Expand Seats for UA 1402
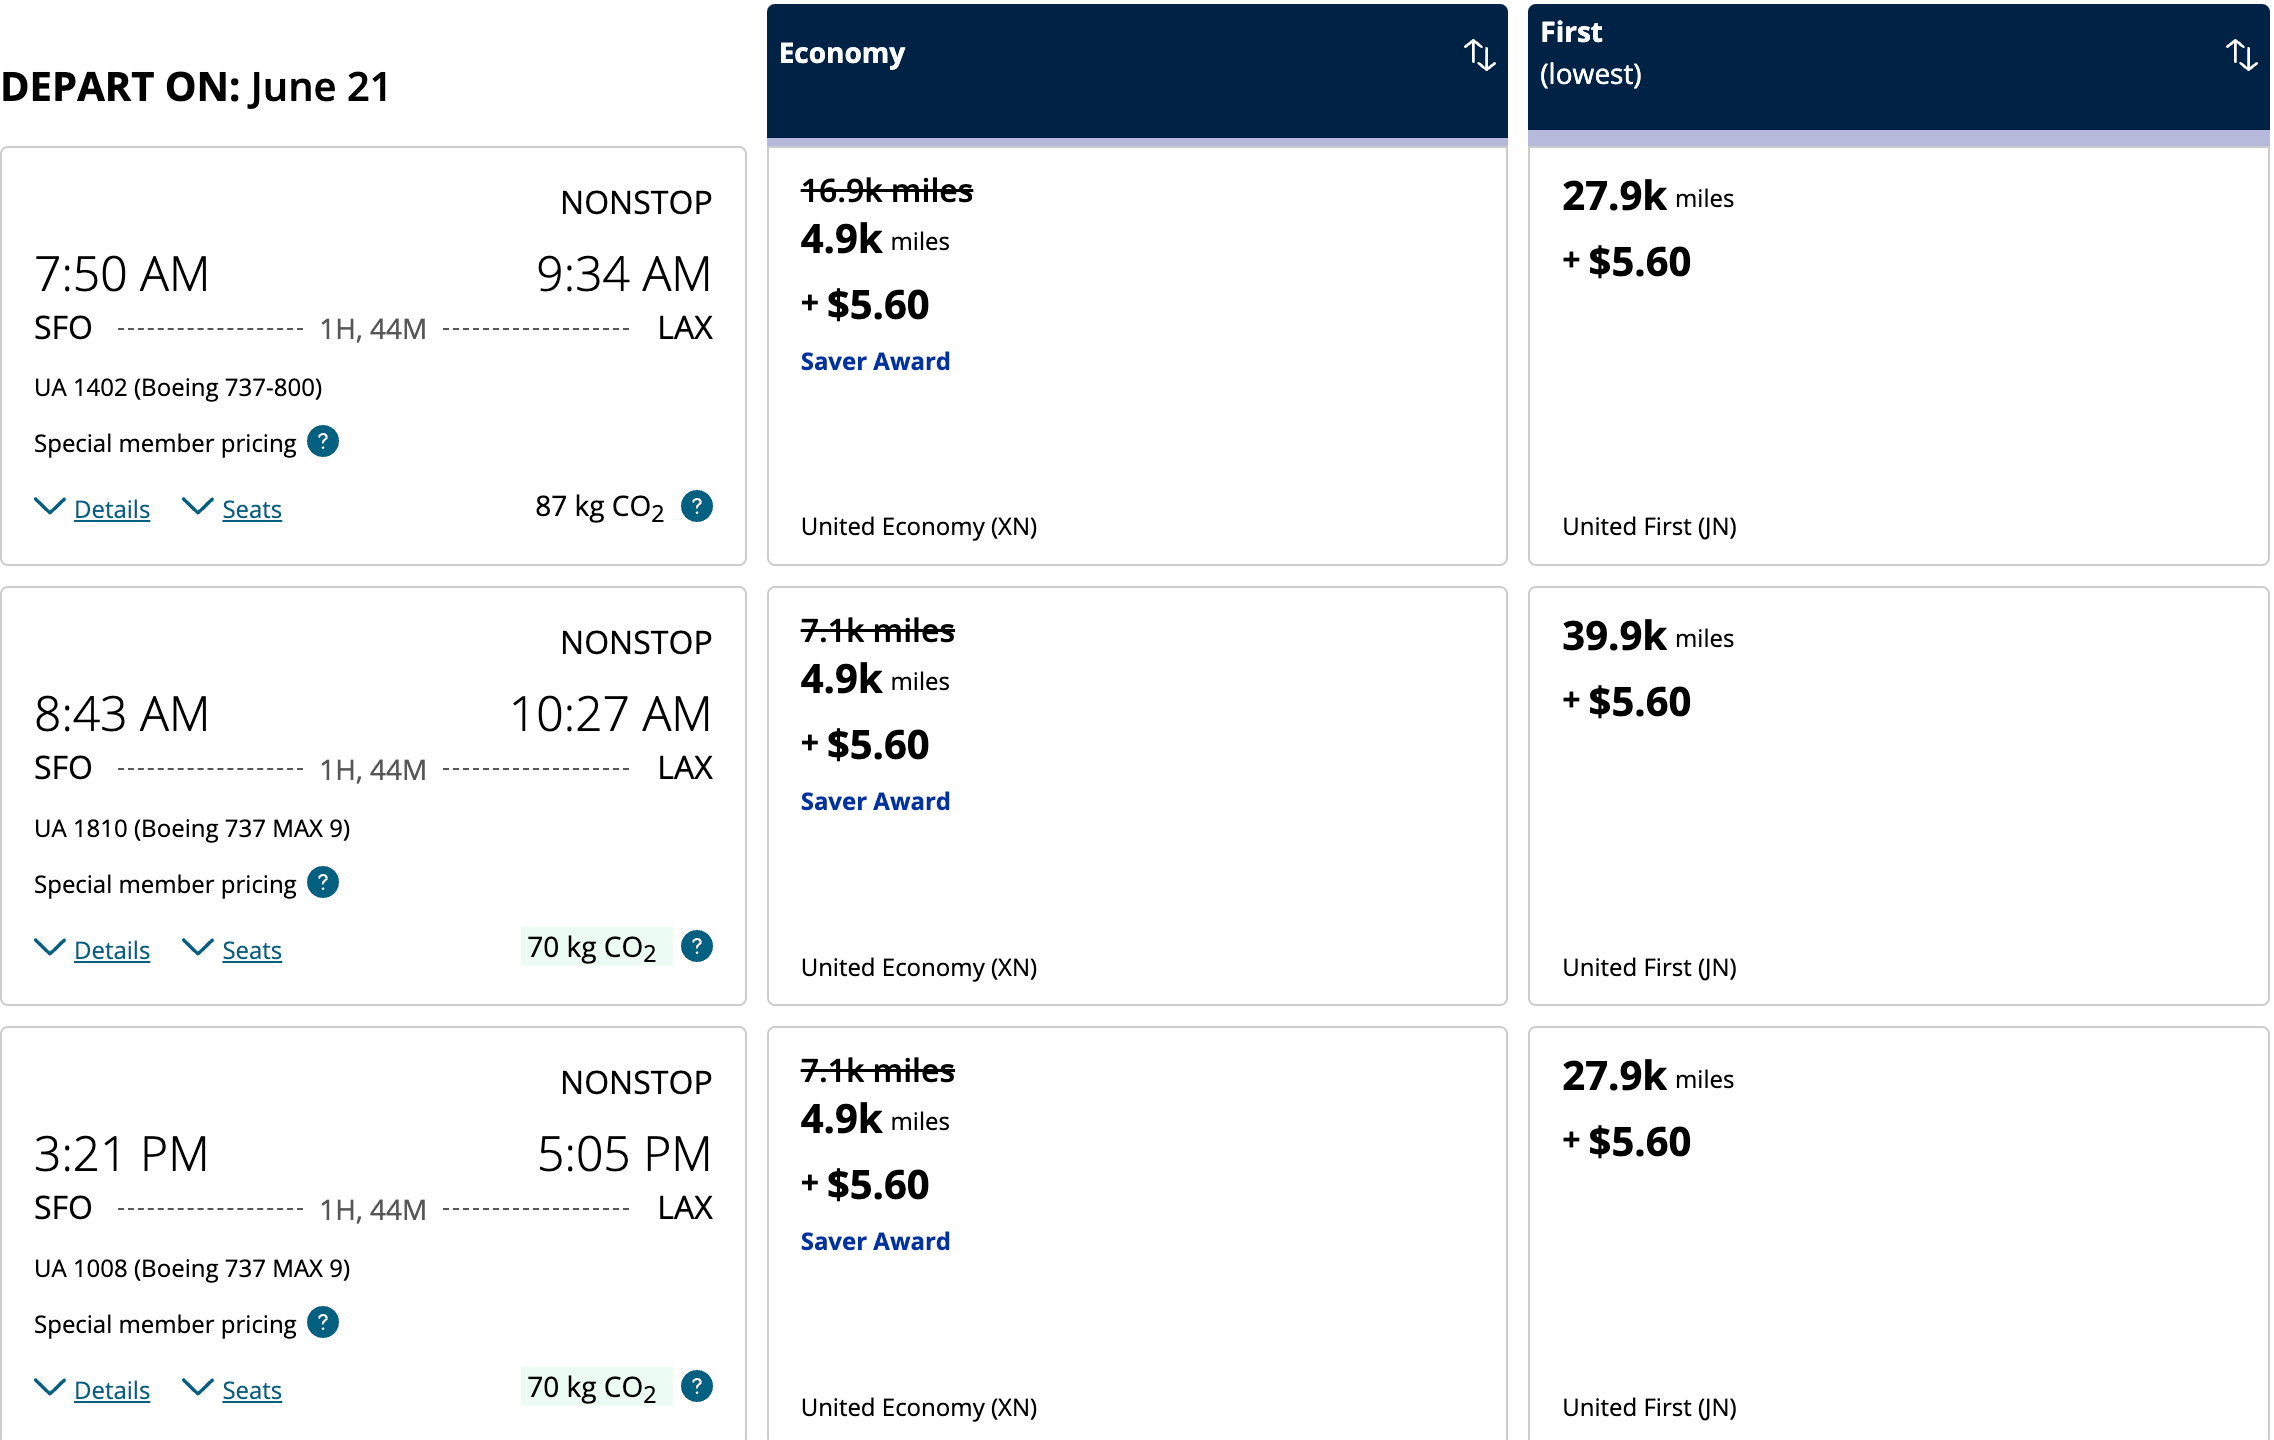Viewport: 2274px width, 1440px height. click(x=232, y=509)
